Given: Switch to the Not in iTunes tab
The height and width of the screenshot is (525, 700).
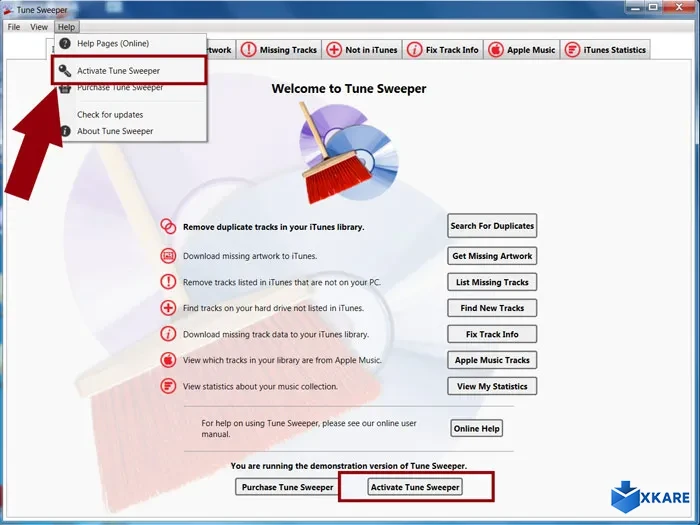Looking at the screenshot, I should pos(362,50).
